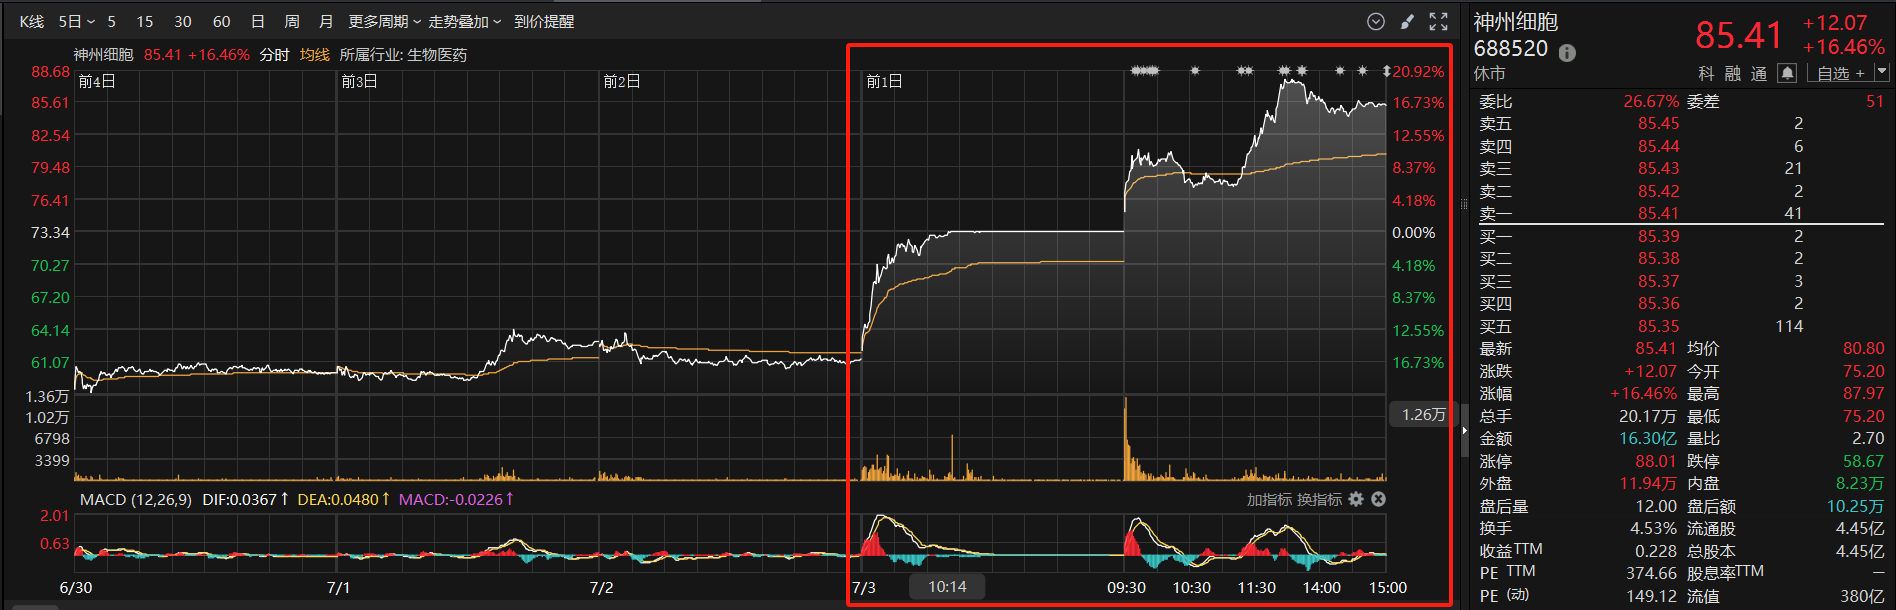The image size is (1896, 610).
Task: Click the circled down-arrow icon
Action: click(1376, 22)
